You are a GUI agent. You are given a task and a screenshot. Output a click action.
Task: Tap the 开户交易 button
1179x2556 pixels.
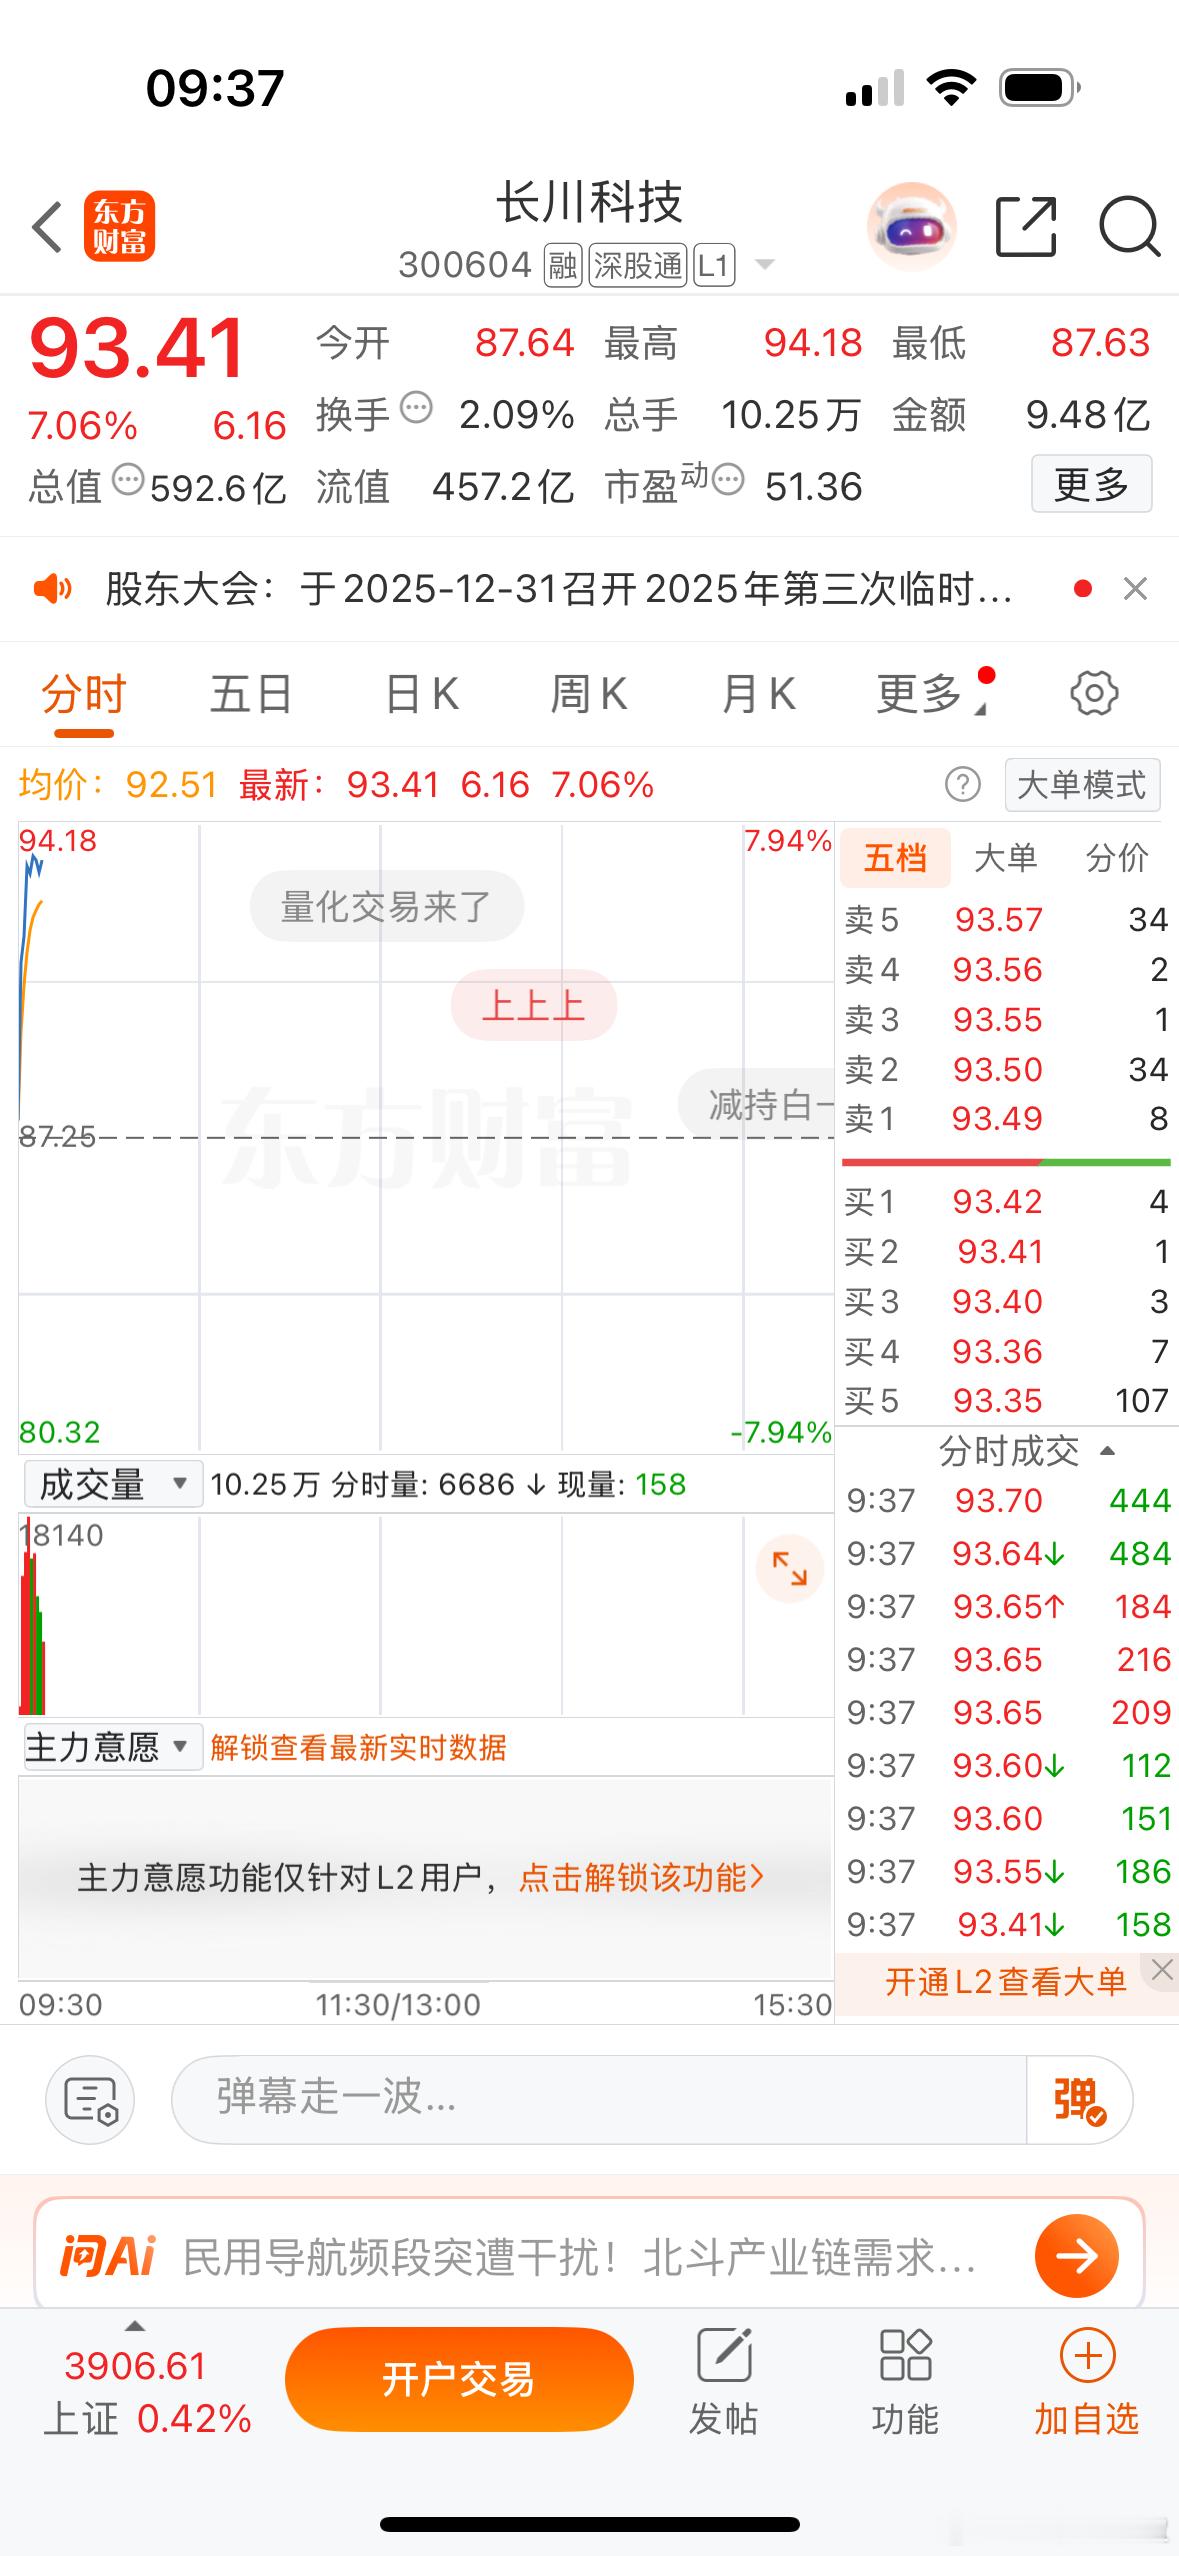[459, 2379]
